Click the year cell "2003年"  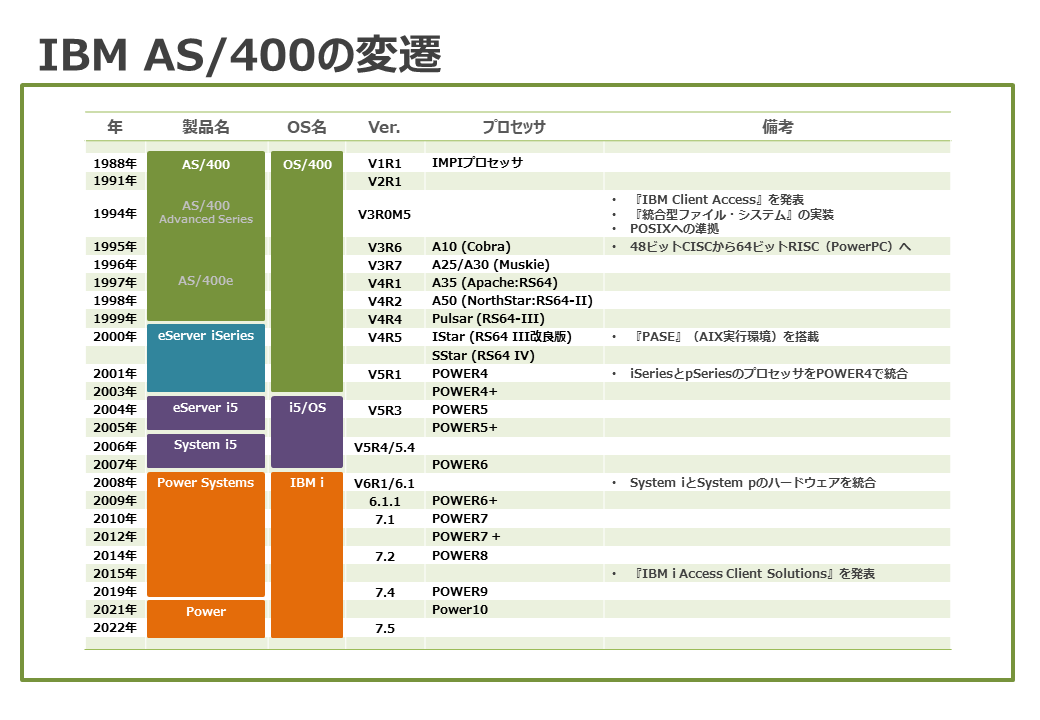(115, 392)
